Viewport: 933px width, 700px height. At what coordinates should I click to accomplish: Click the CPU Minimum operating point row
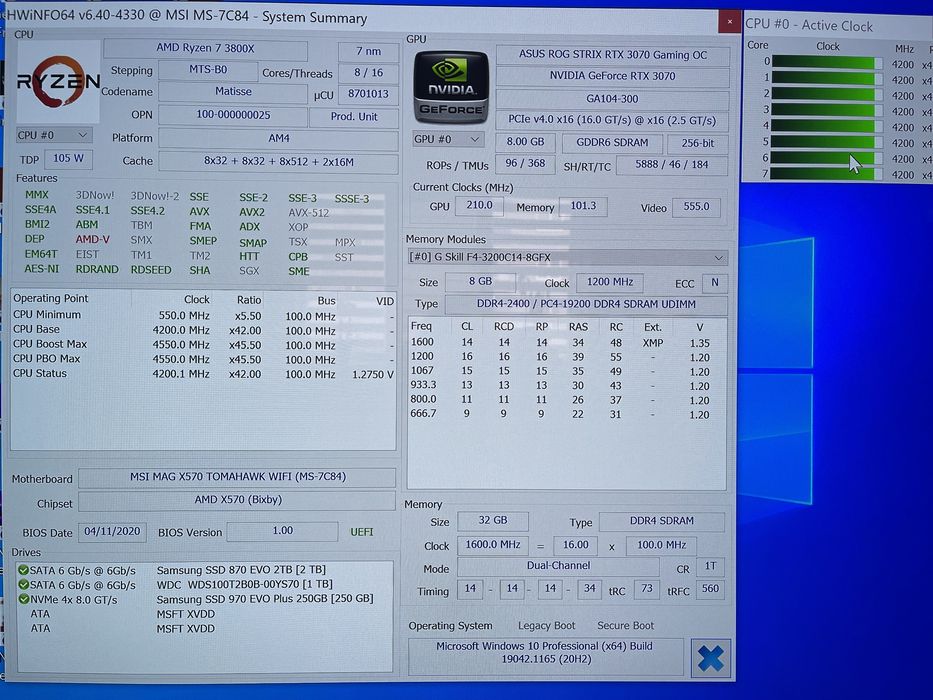click(203, 315)
